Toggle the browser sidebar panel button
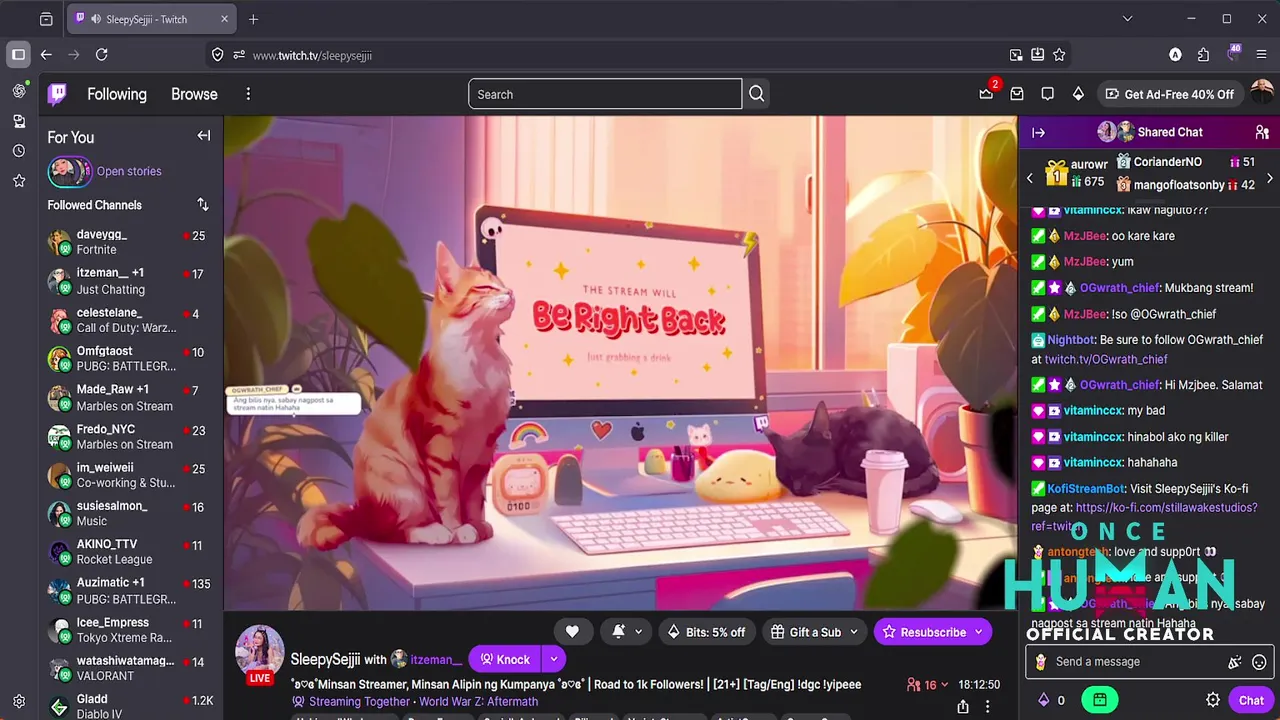This screenshot has height=720, width=1280. point(19,55)
